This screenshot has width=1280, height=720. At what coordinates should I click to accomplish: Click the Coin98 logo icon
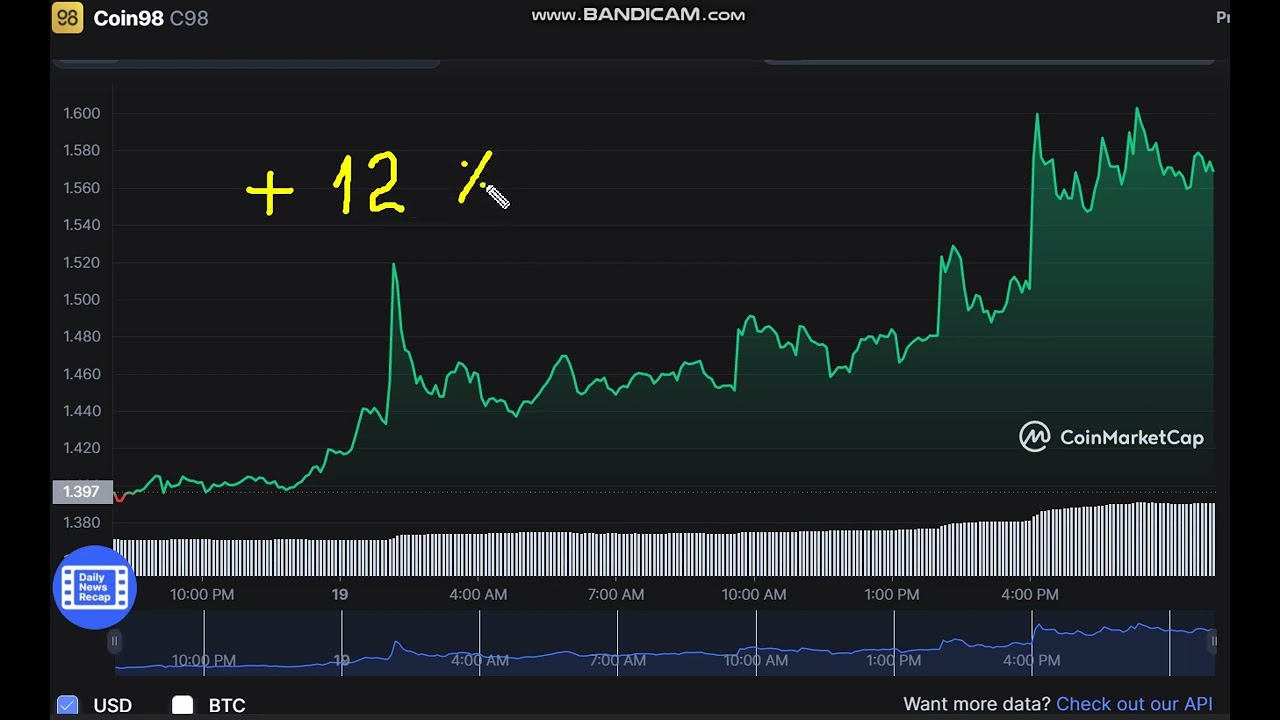(67, 18)
